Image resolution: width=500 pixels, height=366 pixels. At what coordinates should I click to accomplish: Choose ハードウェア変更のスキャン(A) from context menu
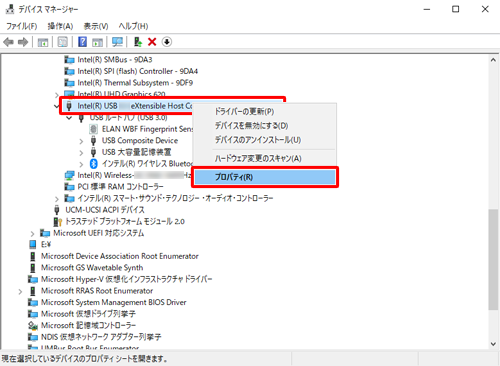(264, 159)
